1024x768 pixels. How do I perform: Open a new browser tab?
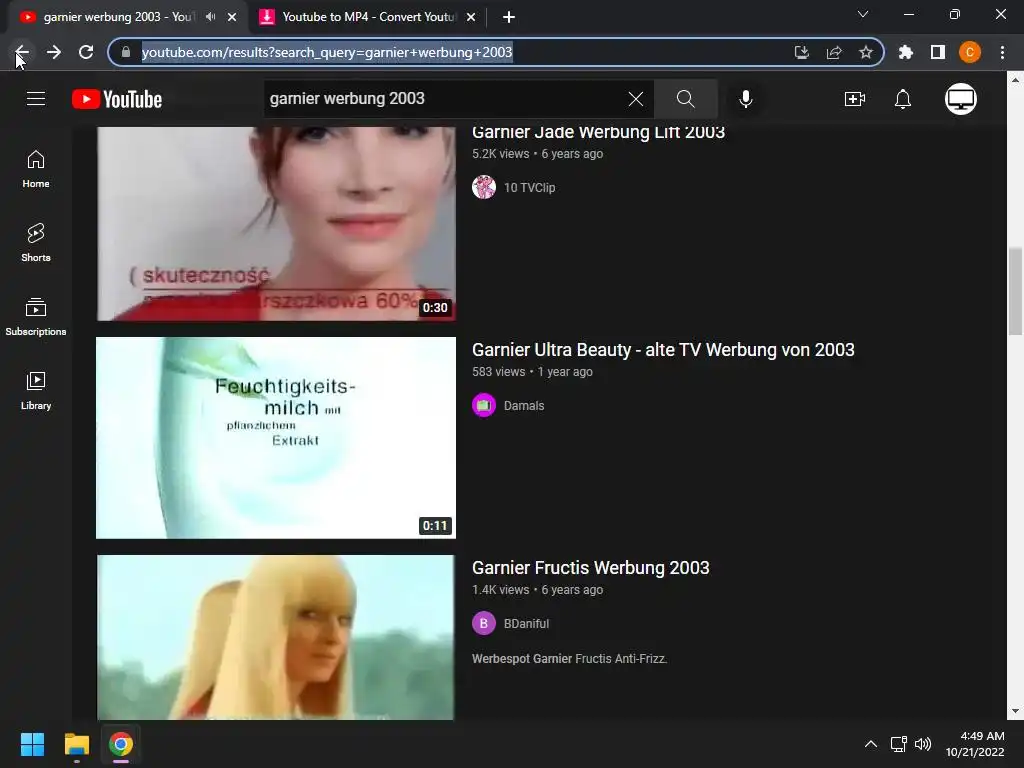coord(509,17)
